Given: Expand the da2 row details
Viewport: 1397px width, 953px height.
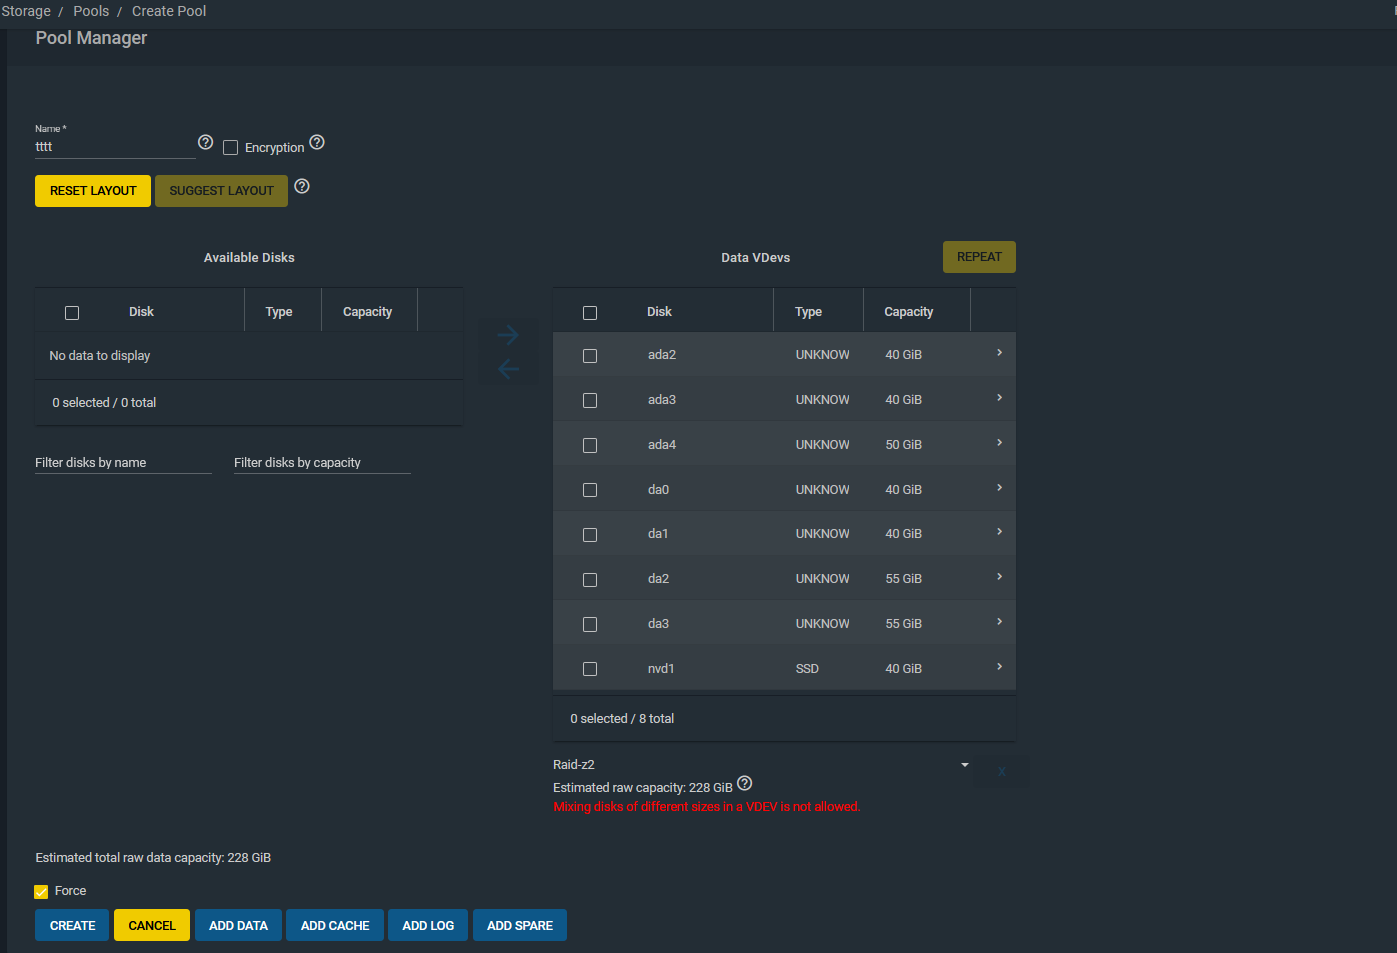Looking at the screenshot, I should (x=999, y=577).
